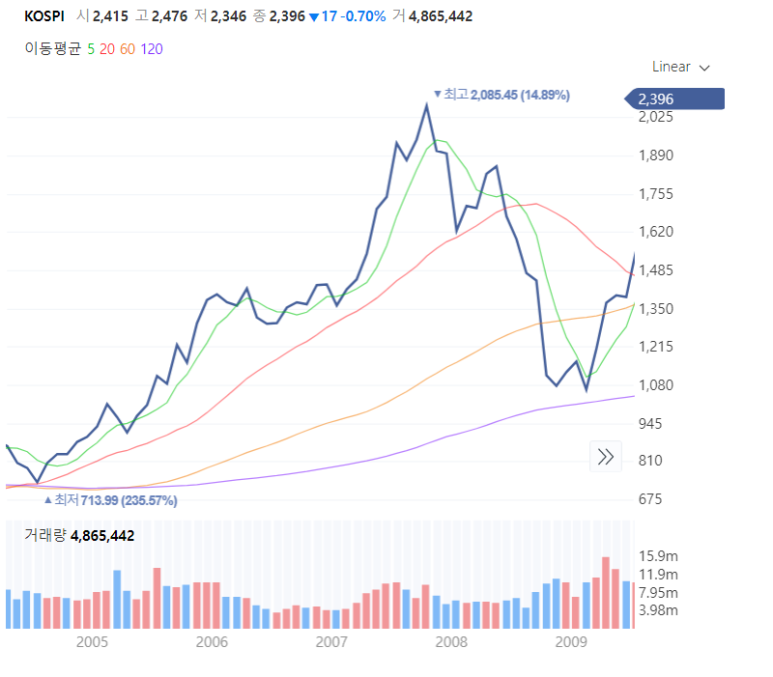Open the Linear scale dropdown

(x=681, y=67)
